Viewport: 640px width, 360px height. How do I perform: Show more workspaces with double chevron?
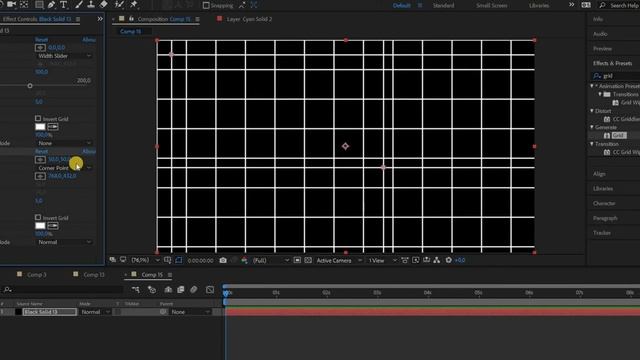point(571,5)
